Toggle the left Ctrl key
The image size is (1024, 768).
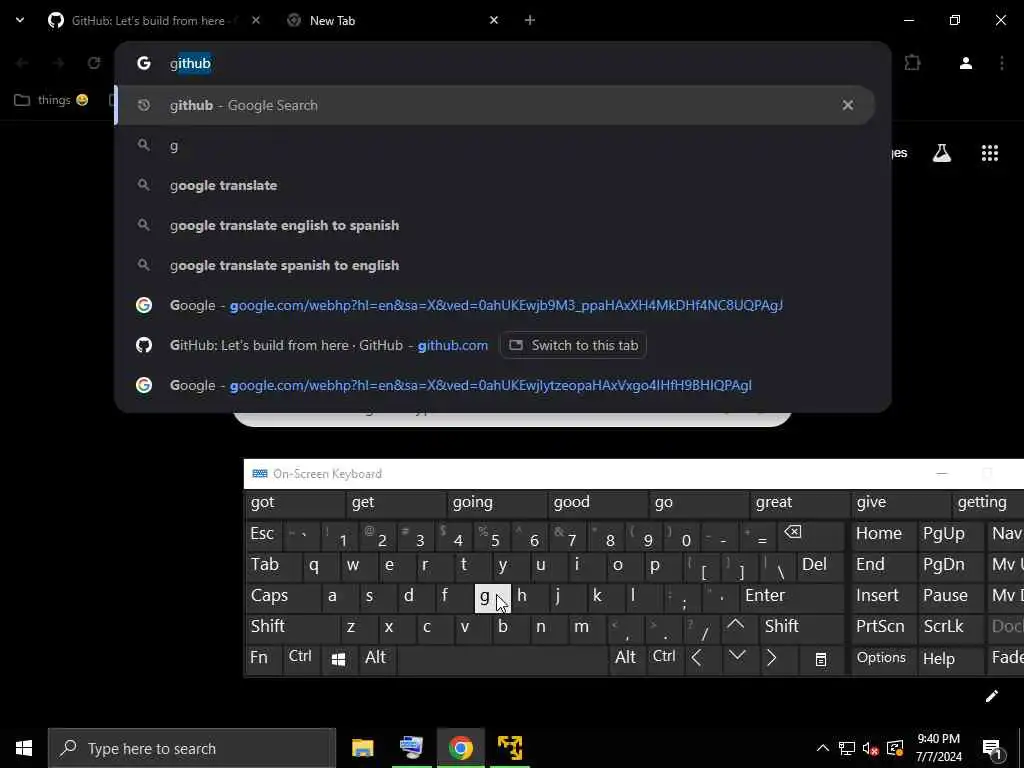pos(301,658)
